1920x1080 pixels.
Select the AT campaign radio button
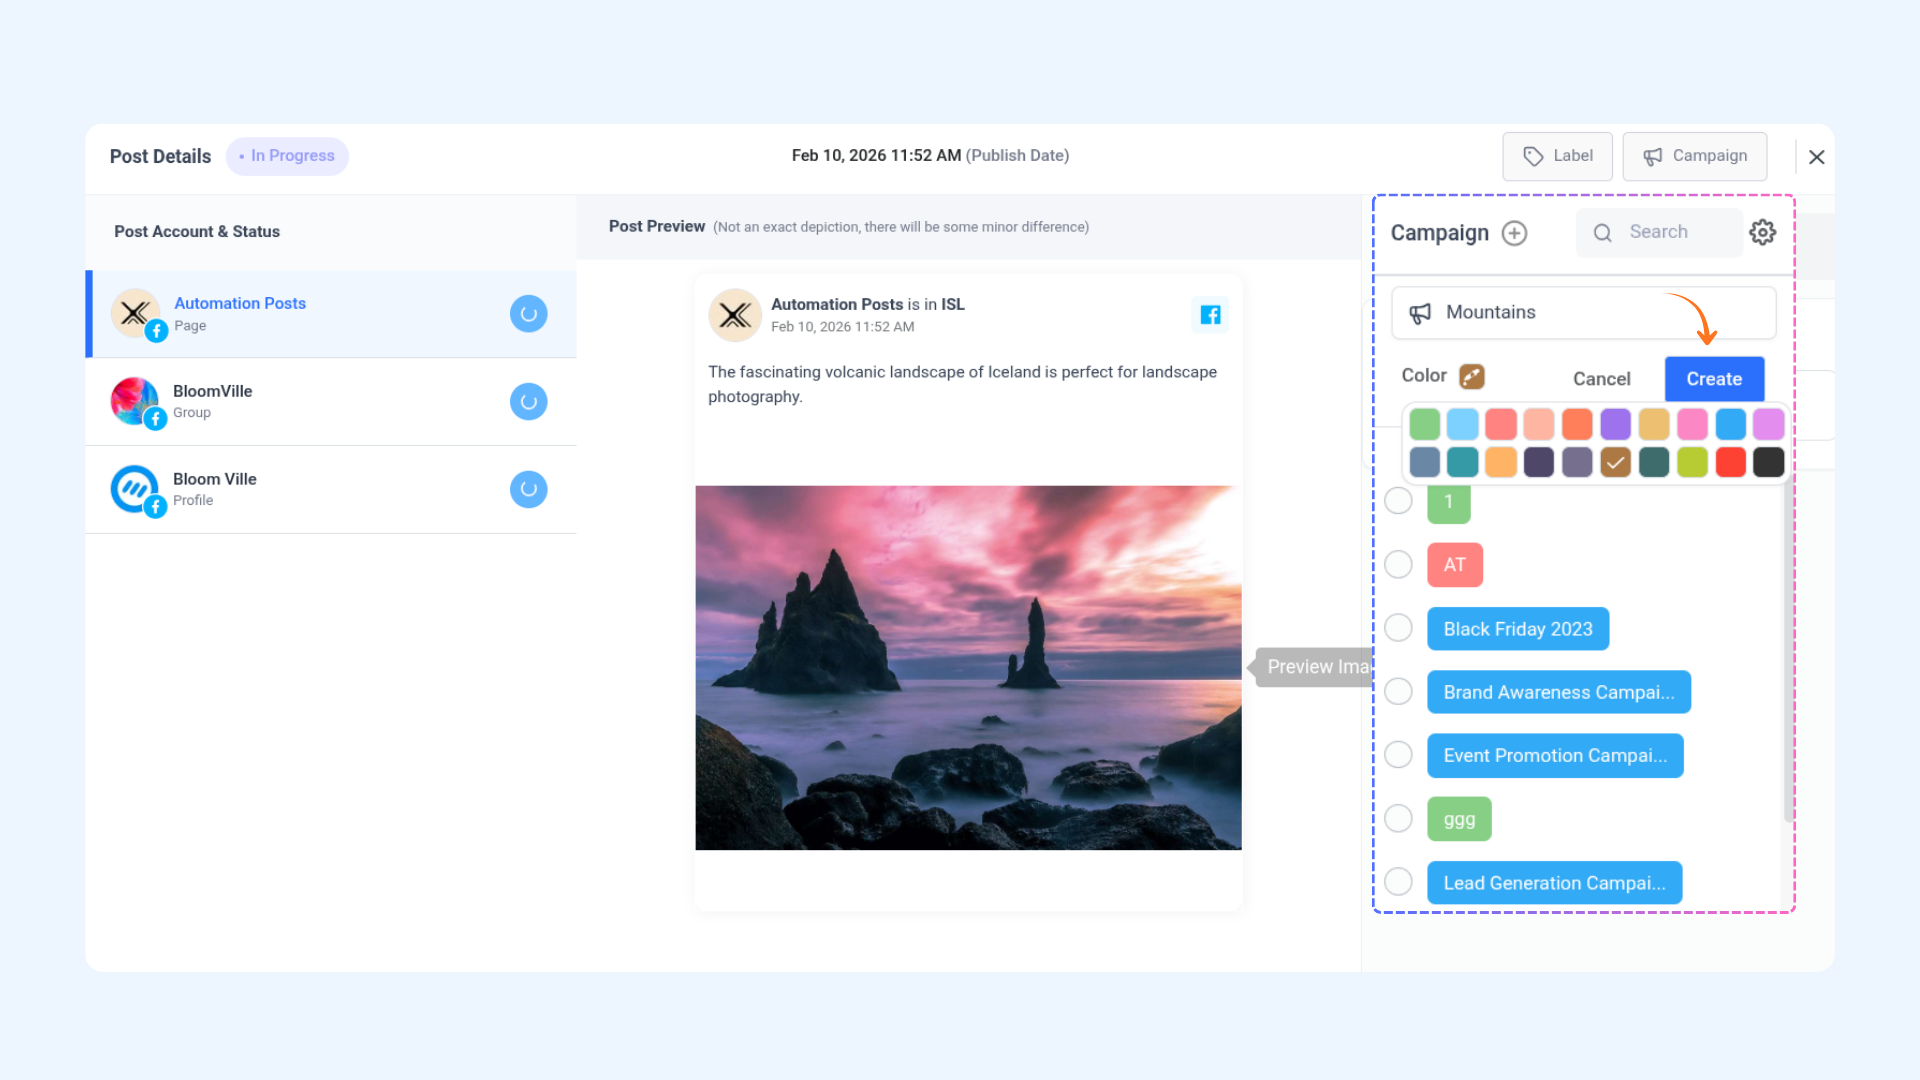[x=1398, y=564]
